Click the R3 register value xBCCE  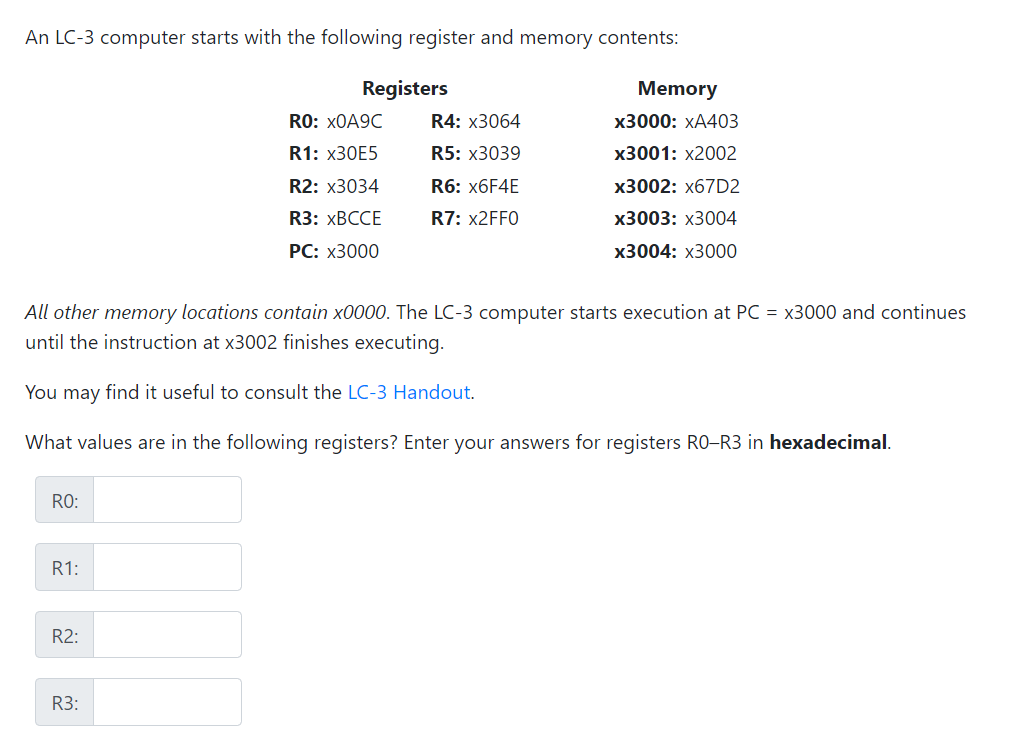click(356, 218)
